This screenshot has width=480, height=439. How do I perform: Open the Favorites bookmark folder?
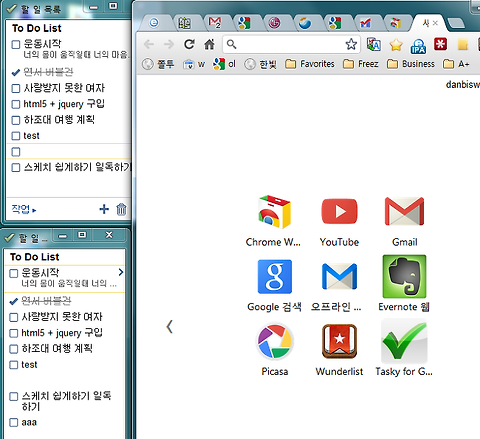(310, 64)
